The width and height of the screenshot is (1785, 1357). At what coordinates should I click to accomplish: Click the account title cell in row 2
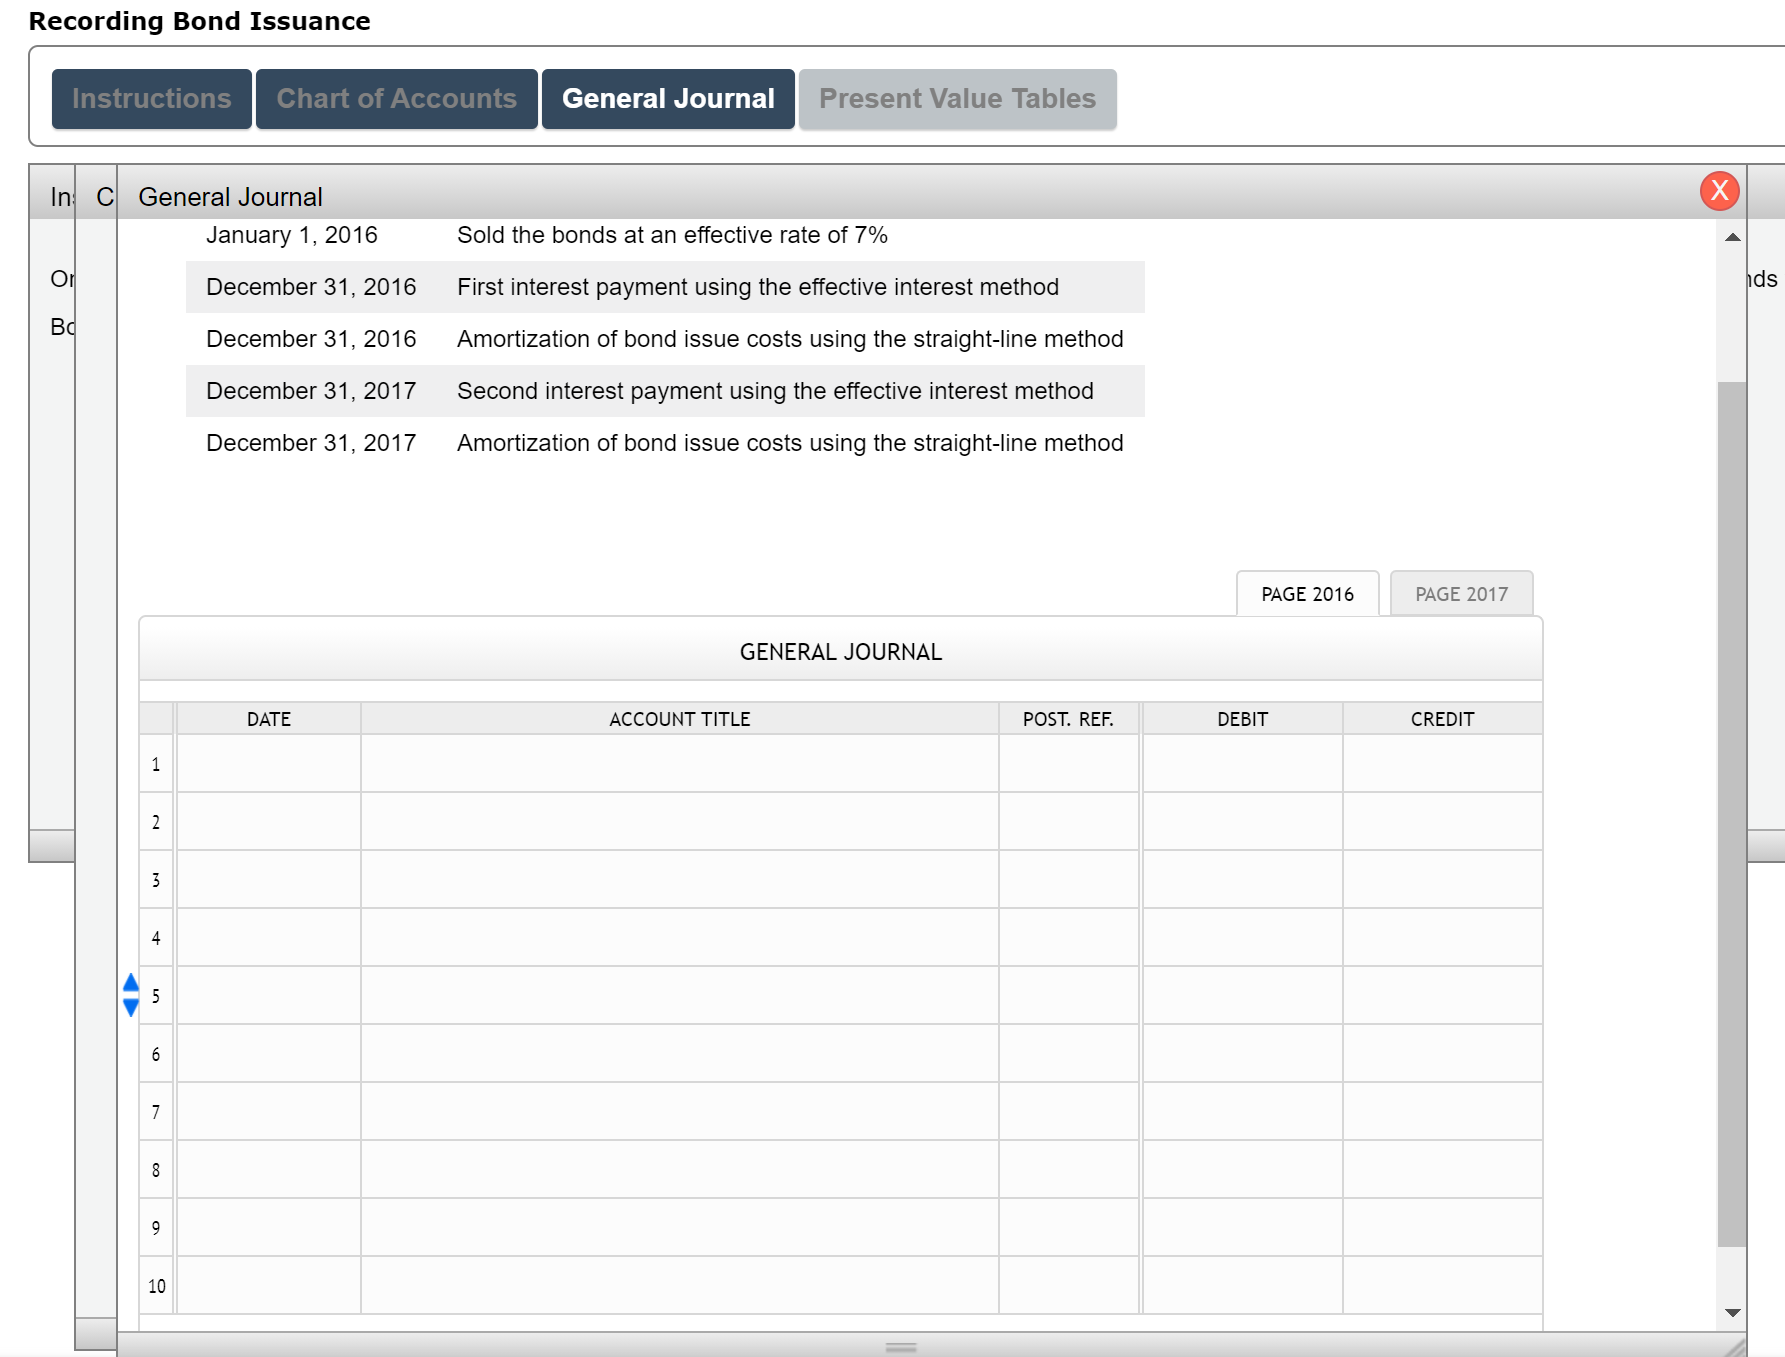680,822
